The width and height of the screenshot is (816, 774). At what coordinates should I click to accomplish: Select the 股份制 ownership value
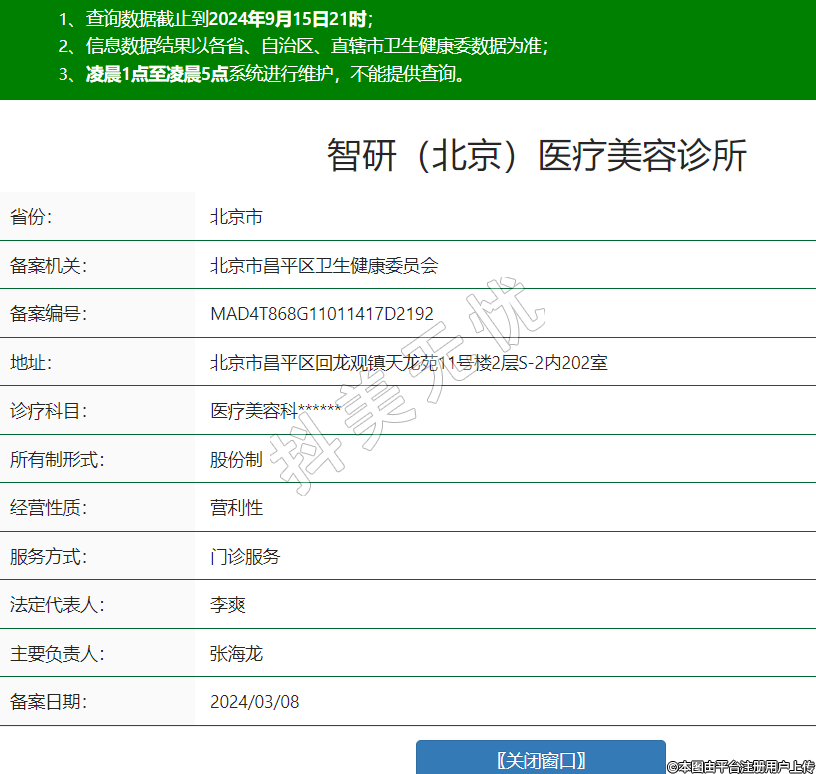click(x=236, y=459)
